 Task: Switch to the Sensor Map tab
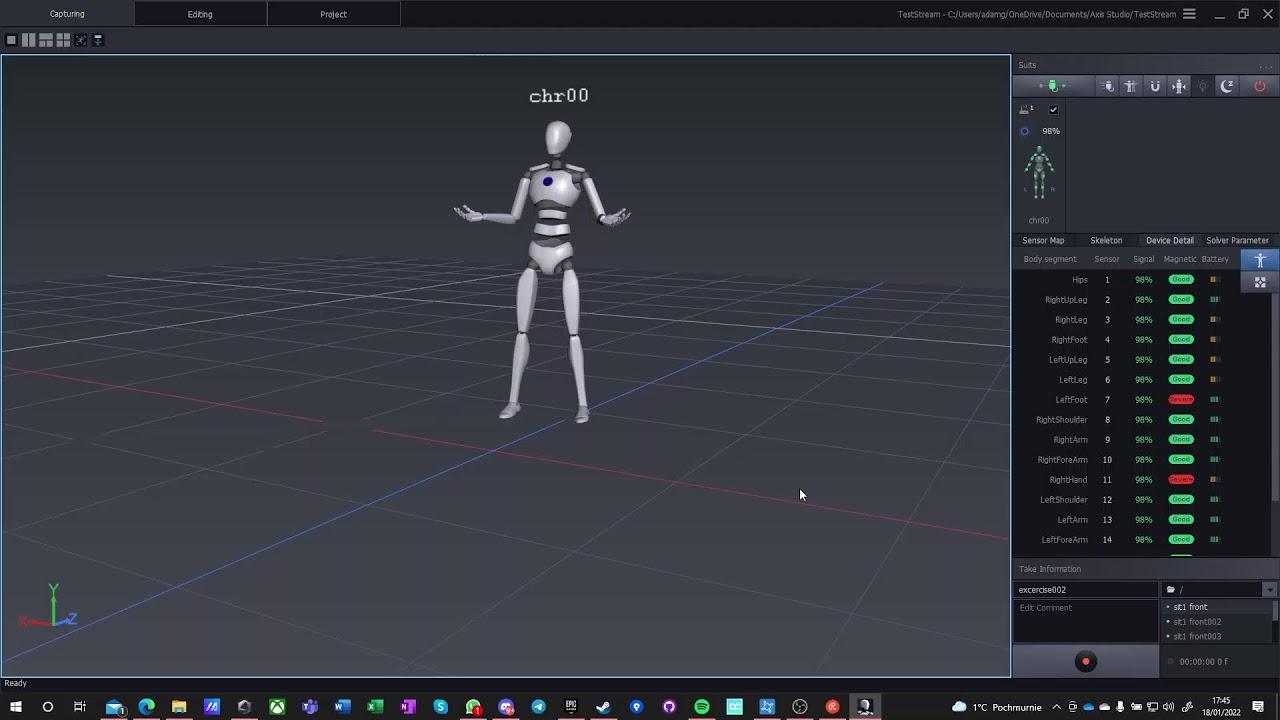[1043, 241]
